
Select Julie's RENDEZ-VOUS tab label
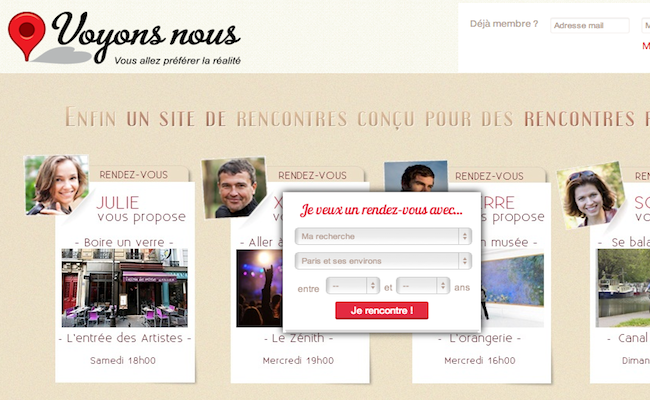coord(133,175)
